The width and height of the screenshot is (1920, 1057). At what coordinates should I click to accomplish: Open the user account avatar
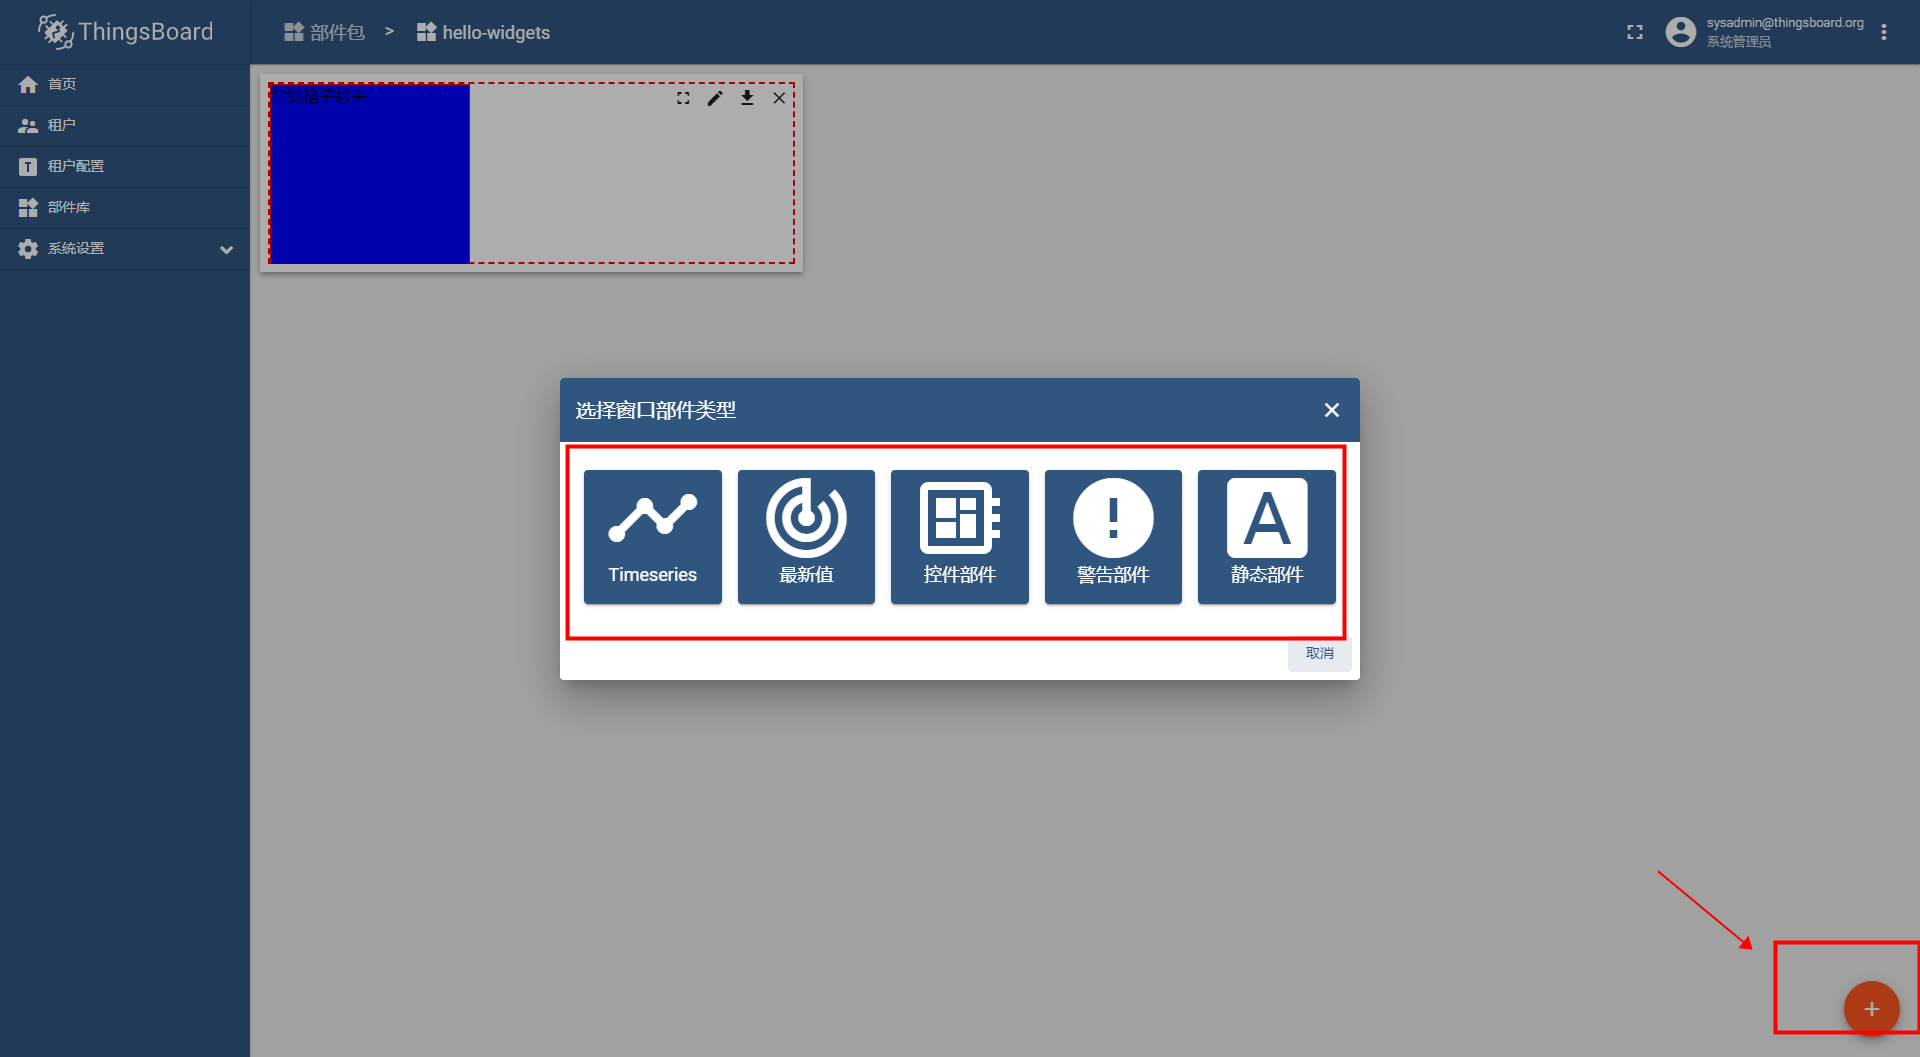pos(1681,32)
